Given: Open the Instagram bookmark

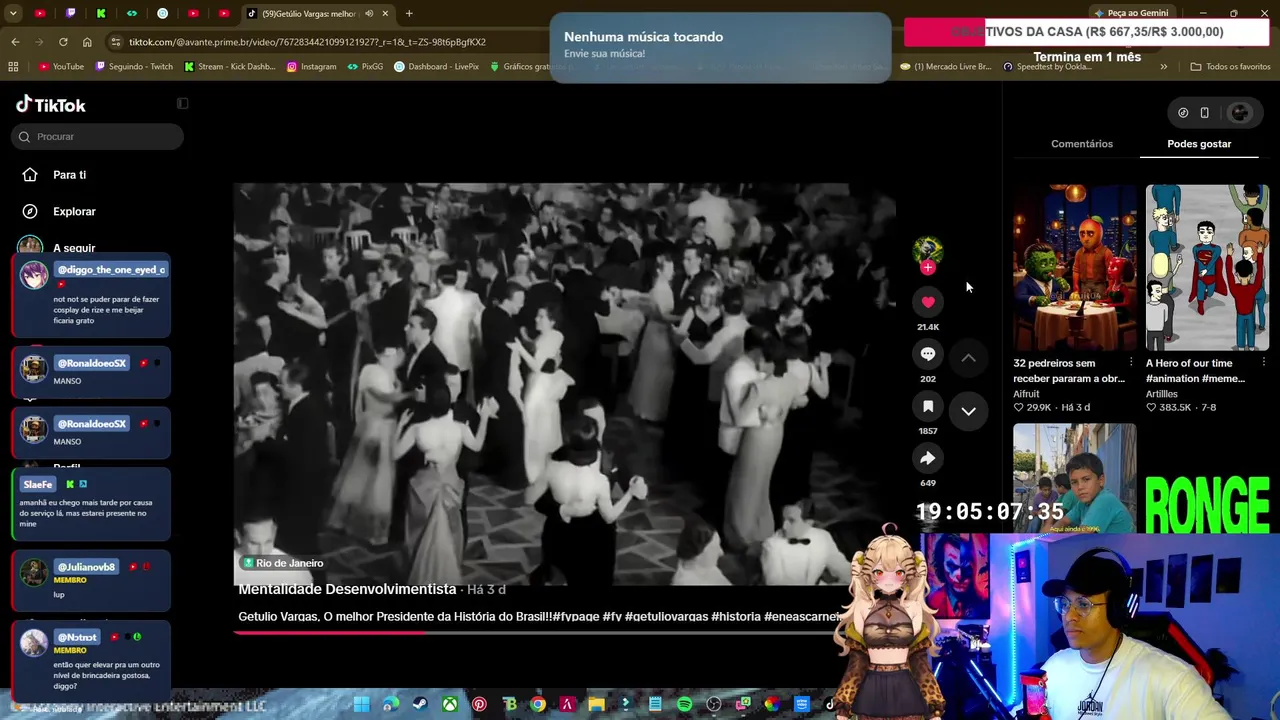Looking at the screenshot, I should point(312,67).
